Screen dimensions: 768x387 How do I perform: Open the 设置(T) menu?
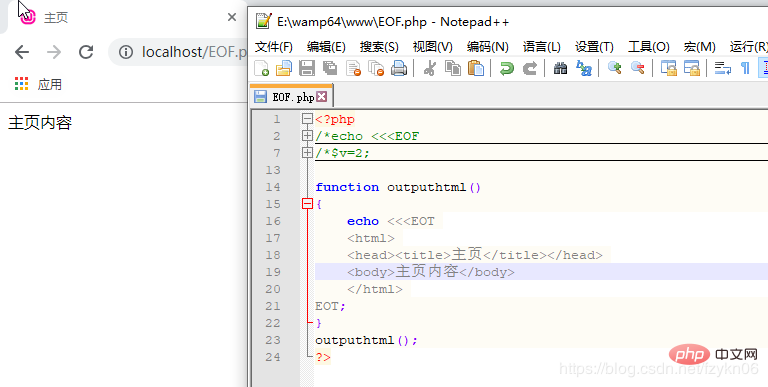[x=594, y=47]
